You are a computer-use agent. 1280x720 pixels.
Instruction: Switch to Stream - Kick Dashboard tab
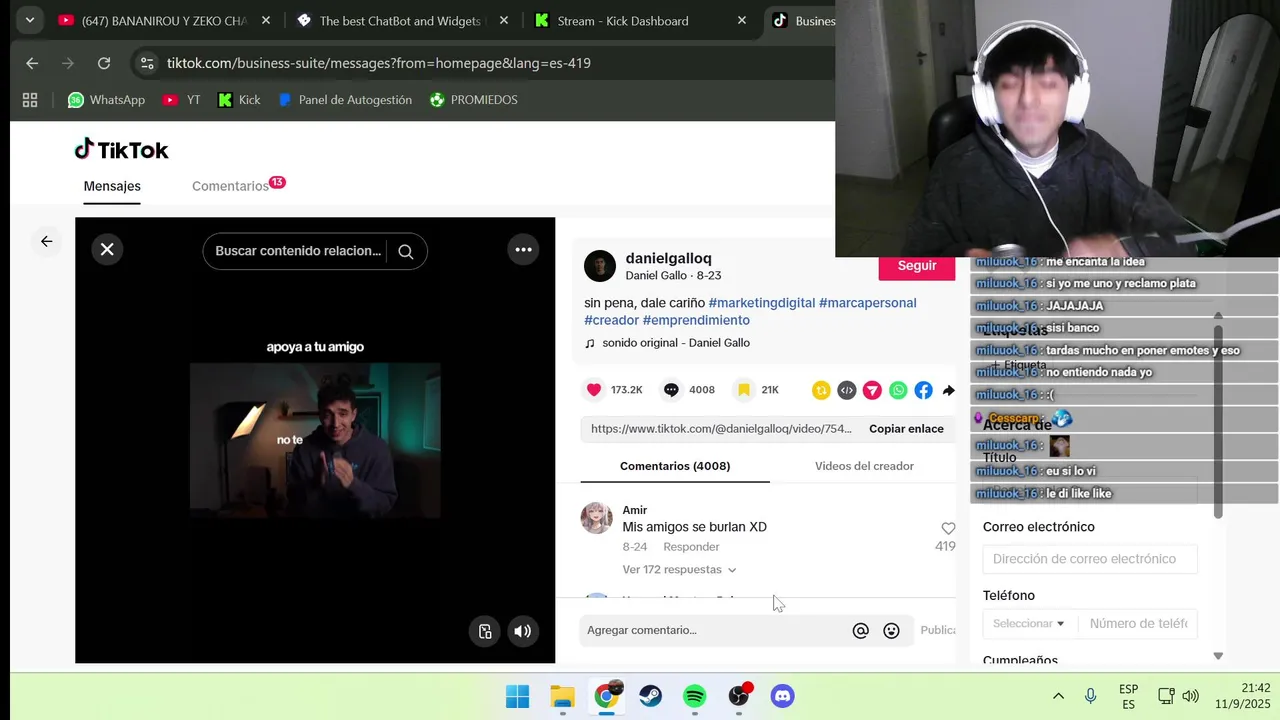[x=623, y=20]
